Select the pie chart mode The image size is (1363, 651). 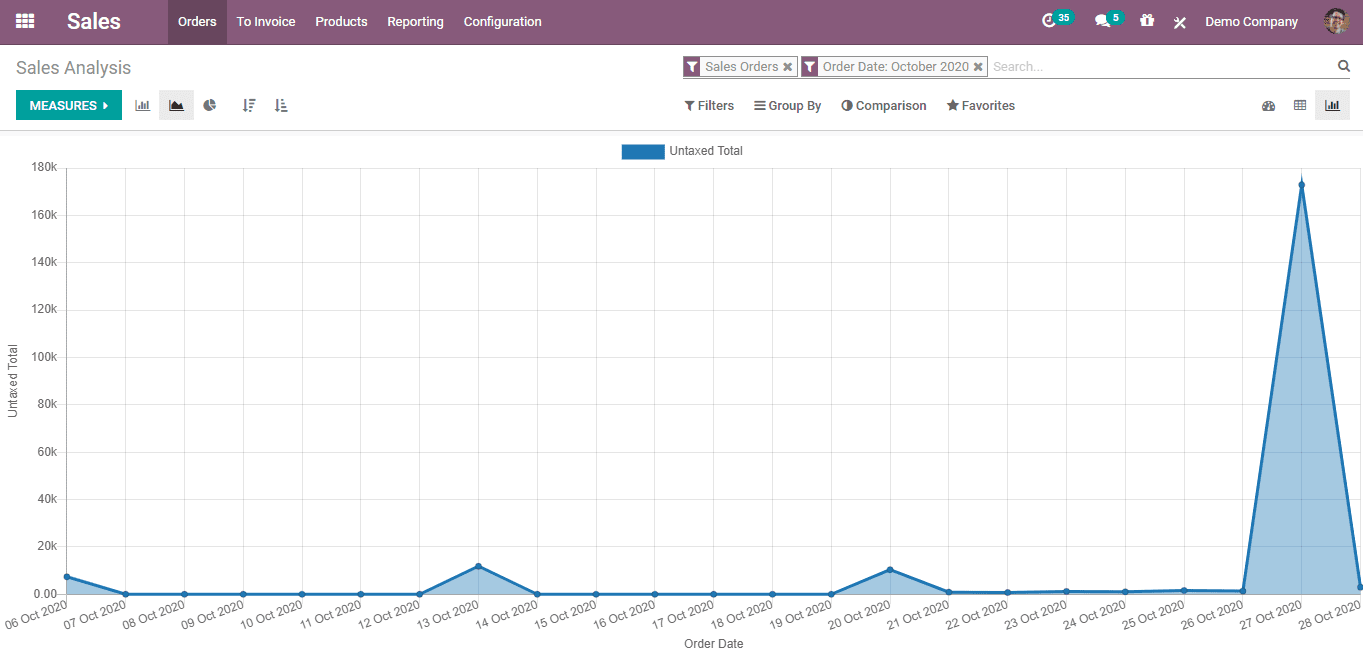coord(210,105)
